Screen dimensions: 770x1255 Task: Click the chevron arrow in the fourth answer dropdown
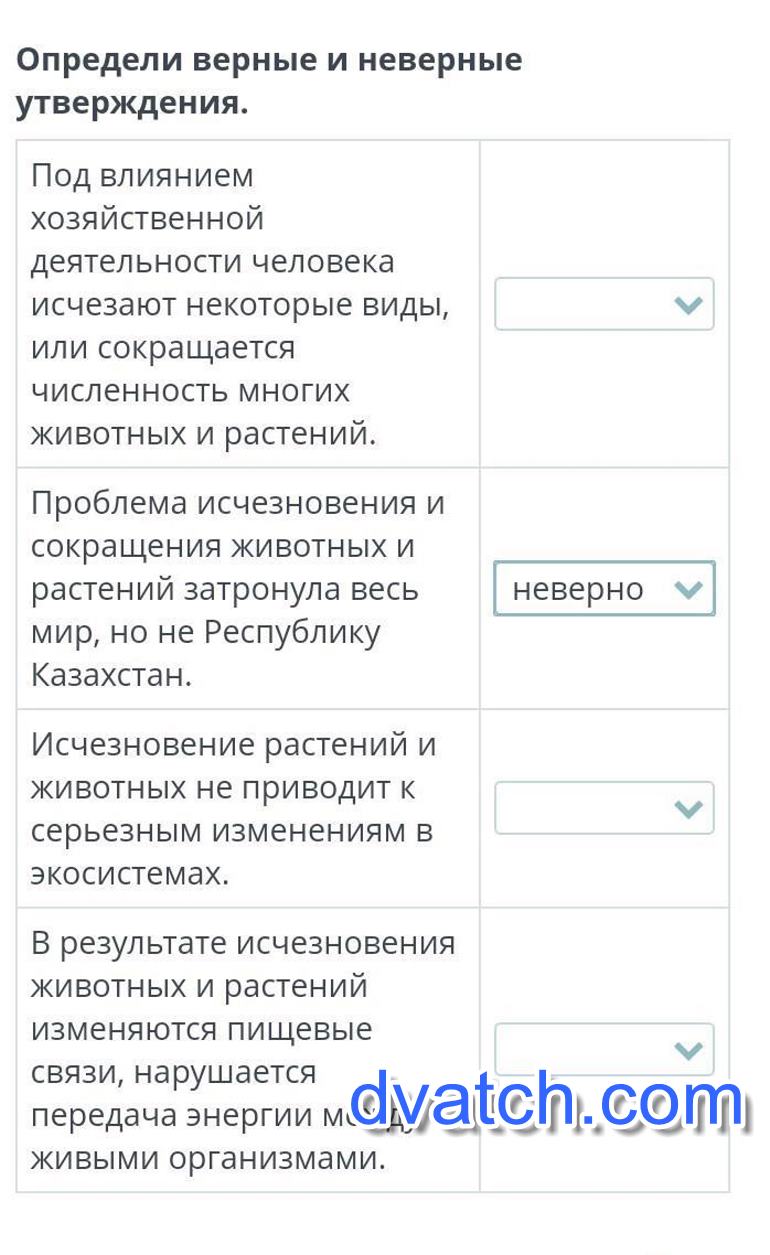point(689,1049)
